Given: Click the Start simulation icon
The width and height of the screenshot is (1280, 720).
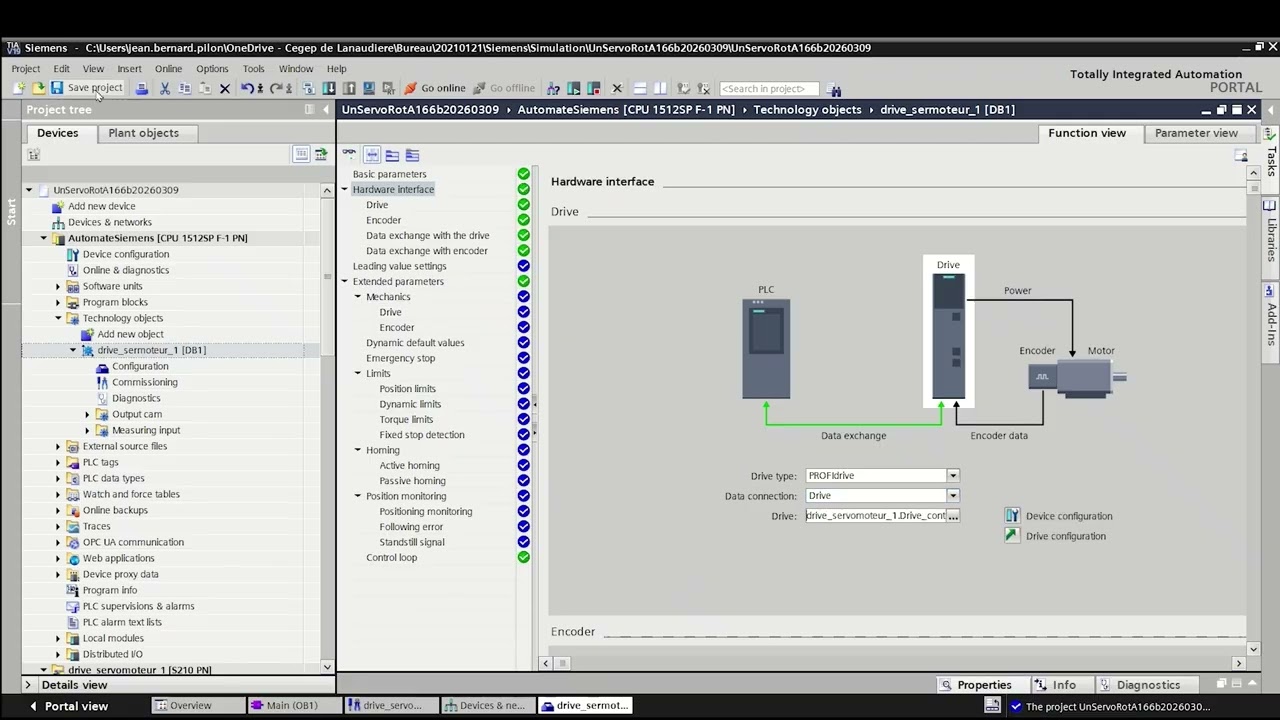Looking at the screenshot, I should 369,88.
